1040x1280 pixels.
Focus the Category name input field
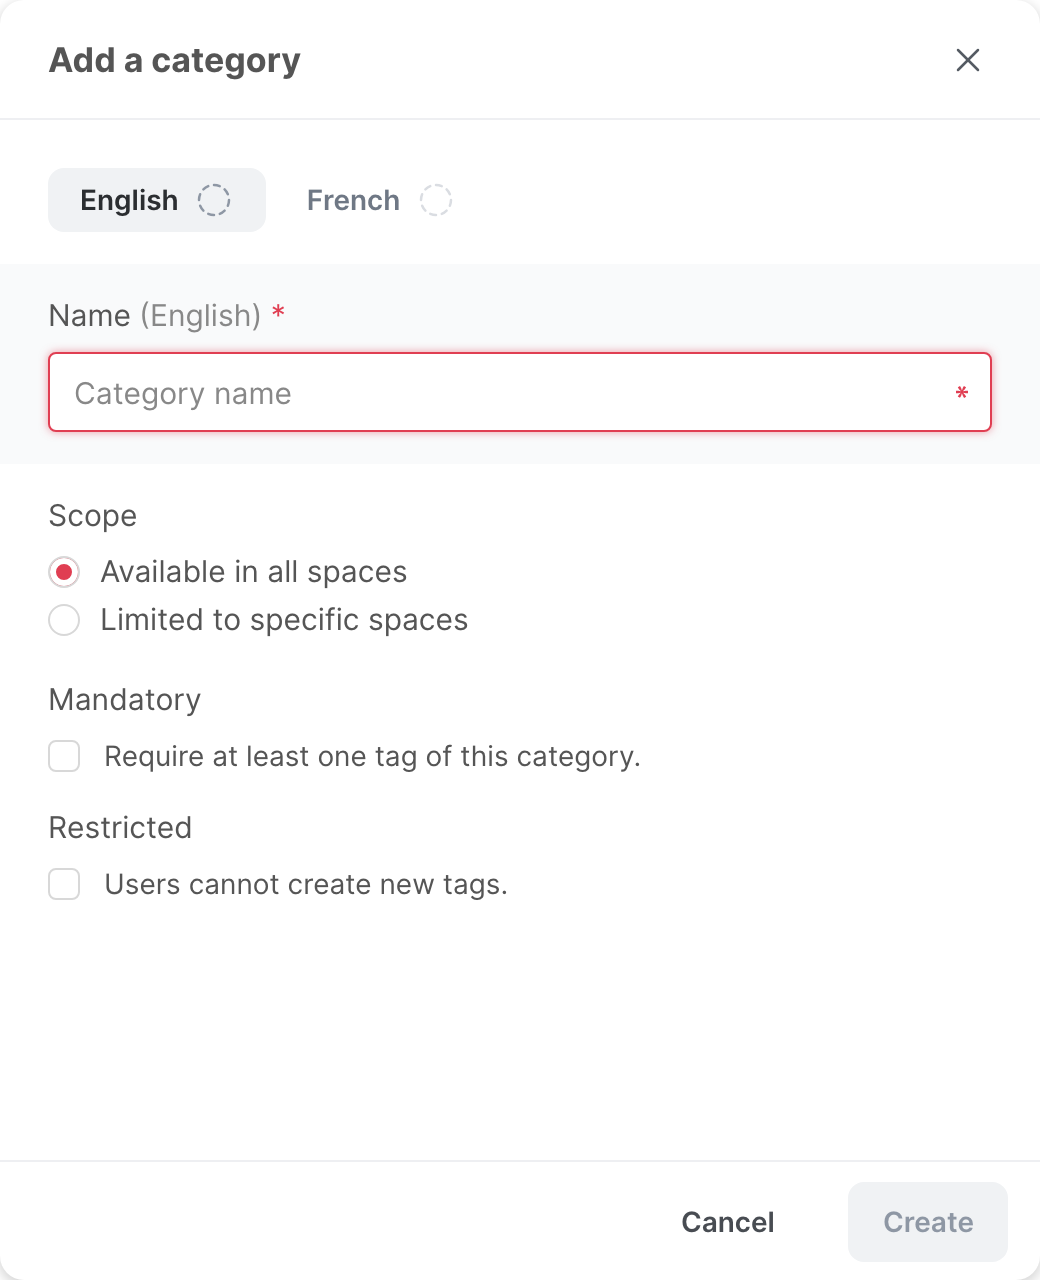pyautogui.click(x=520, y=392)
